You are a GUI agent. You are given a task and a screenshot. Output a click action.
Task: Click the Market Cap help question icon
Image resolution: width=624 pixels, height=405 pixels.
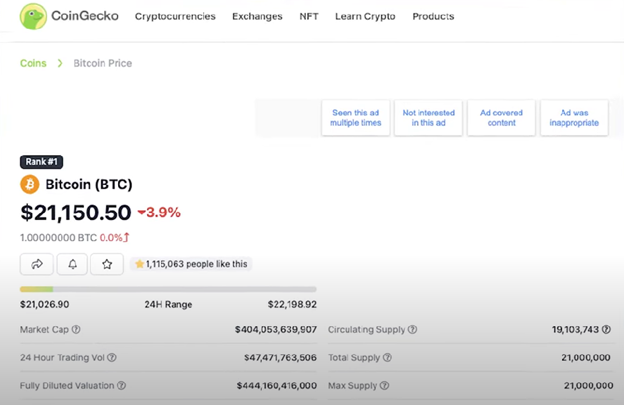(76, 329)
